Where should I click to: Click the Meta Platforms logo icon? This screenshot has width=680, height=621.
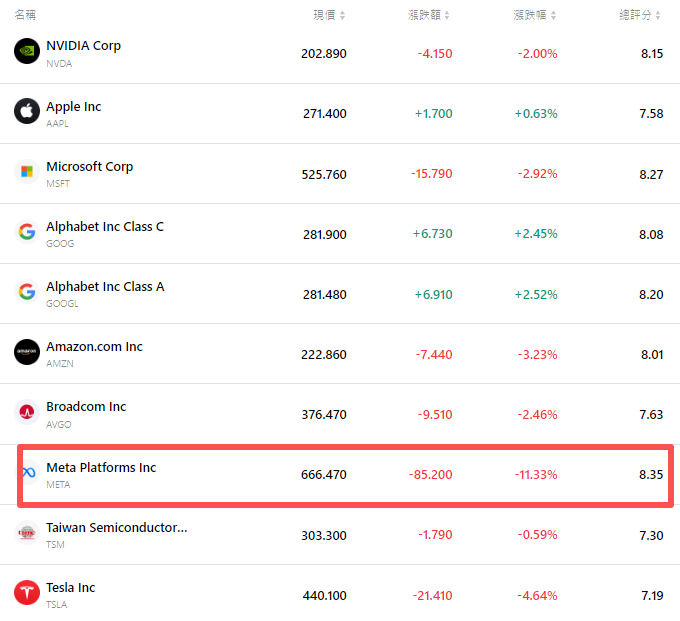[29, 473]
